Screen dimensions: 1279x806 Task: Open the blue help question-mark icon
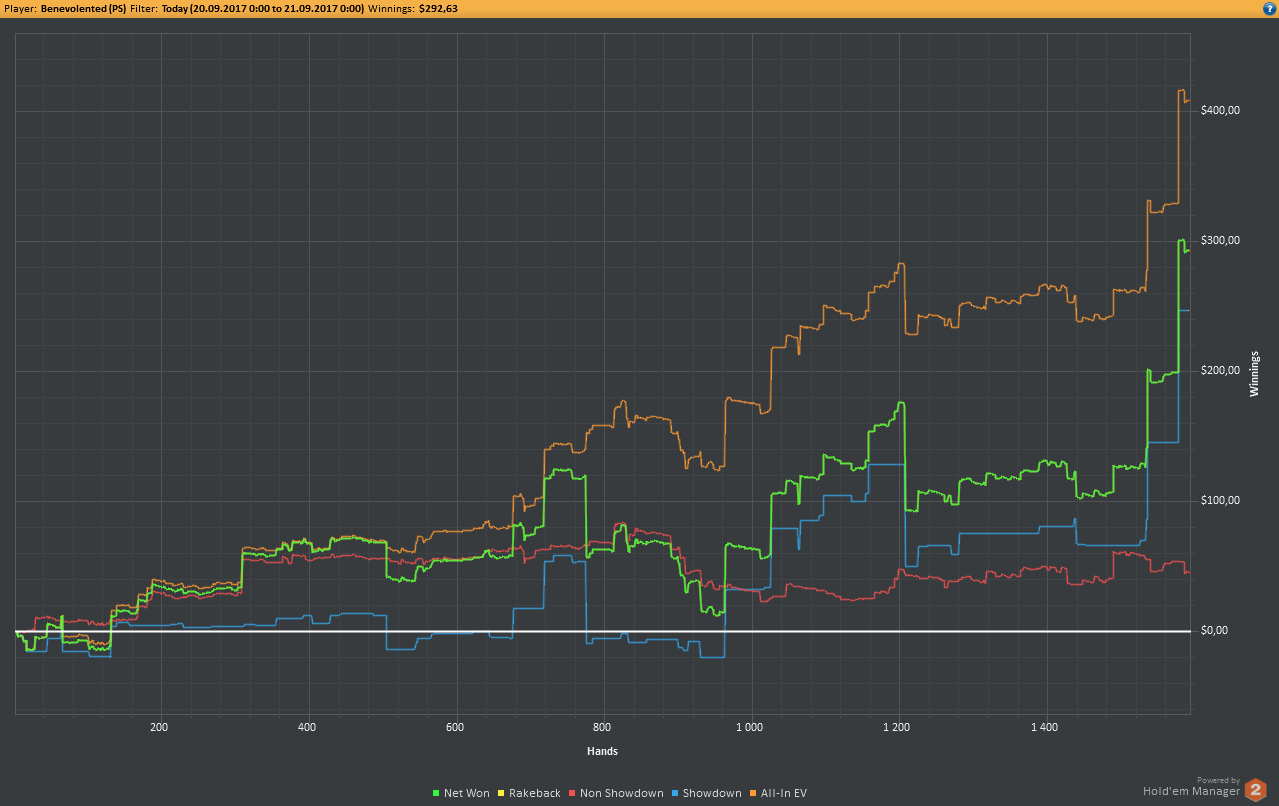coord(1269,8)
